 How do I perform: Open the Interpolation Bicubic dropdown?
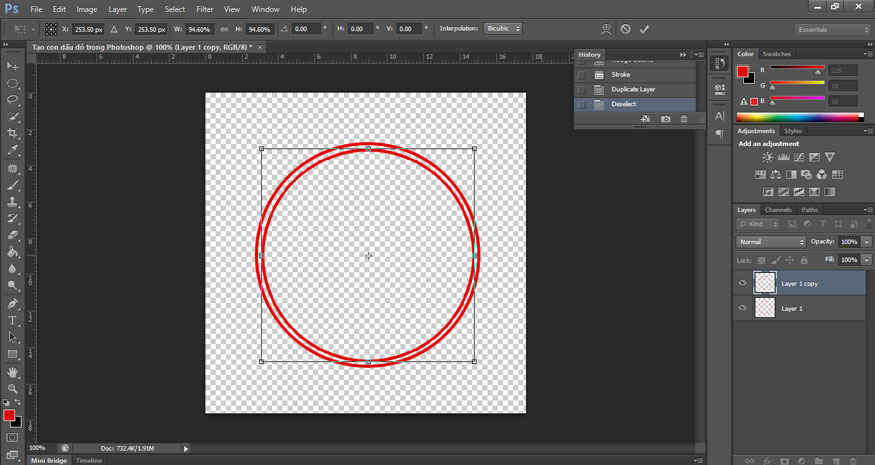(503, 28)
